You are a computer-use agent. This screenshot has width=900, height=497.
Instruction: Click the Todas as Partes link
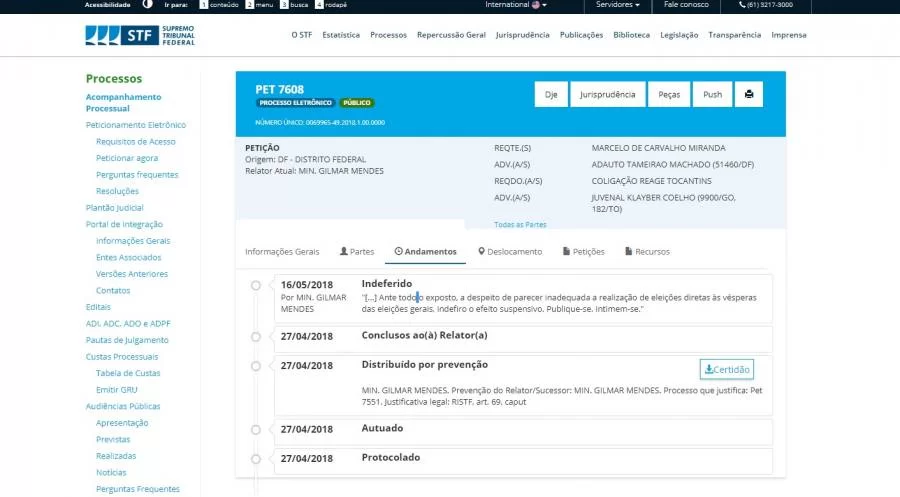tap(520, 224)
